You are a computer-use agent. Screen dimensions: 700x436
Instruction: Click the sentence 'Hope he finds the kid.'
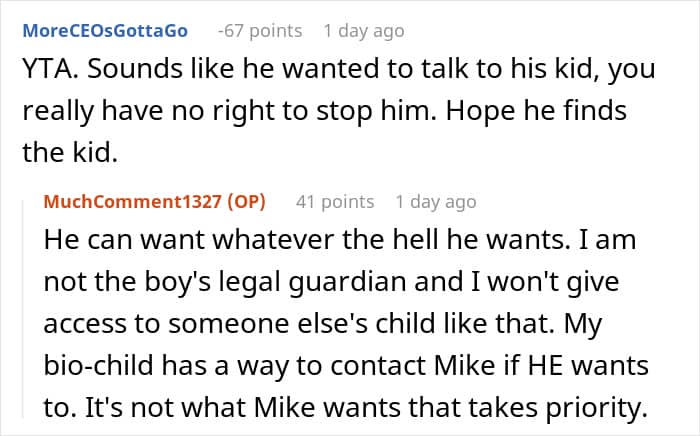click(325, 132)
